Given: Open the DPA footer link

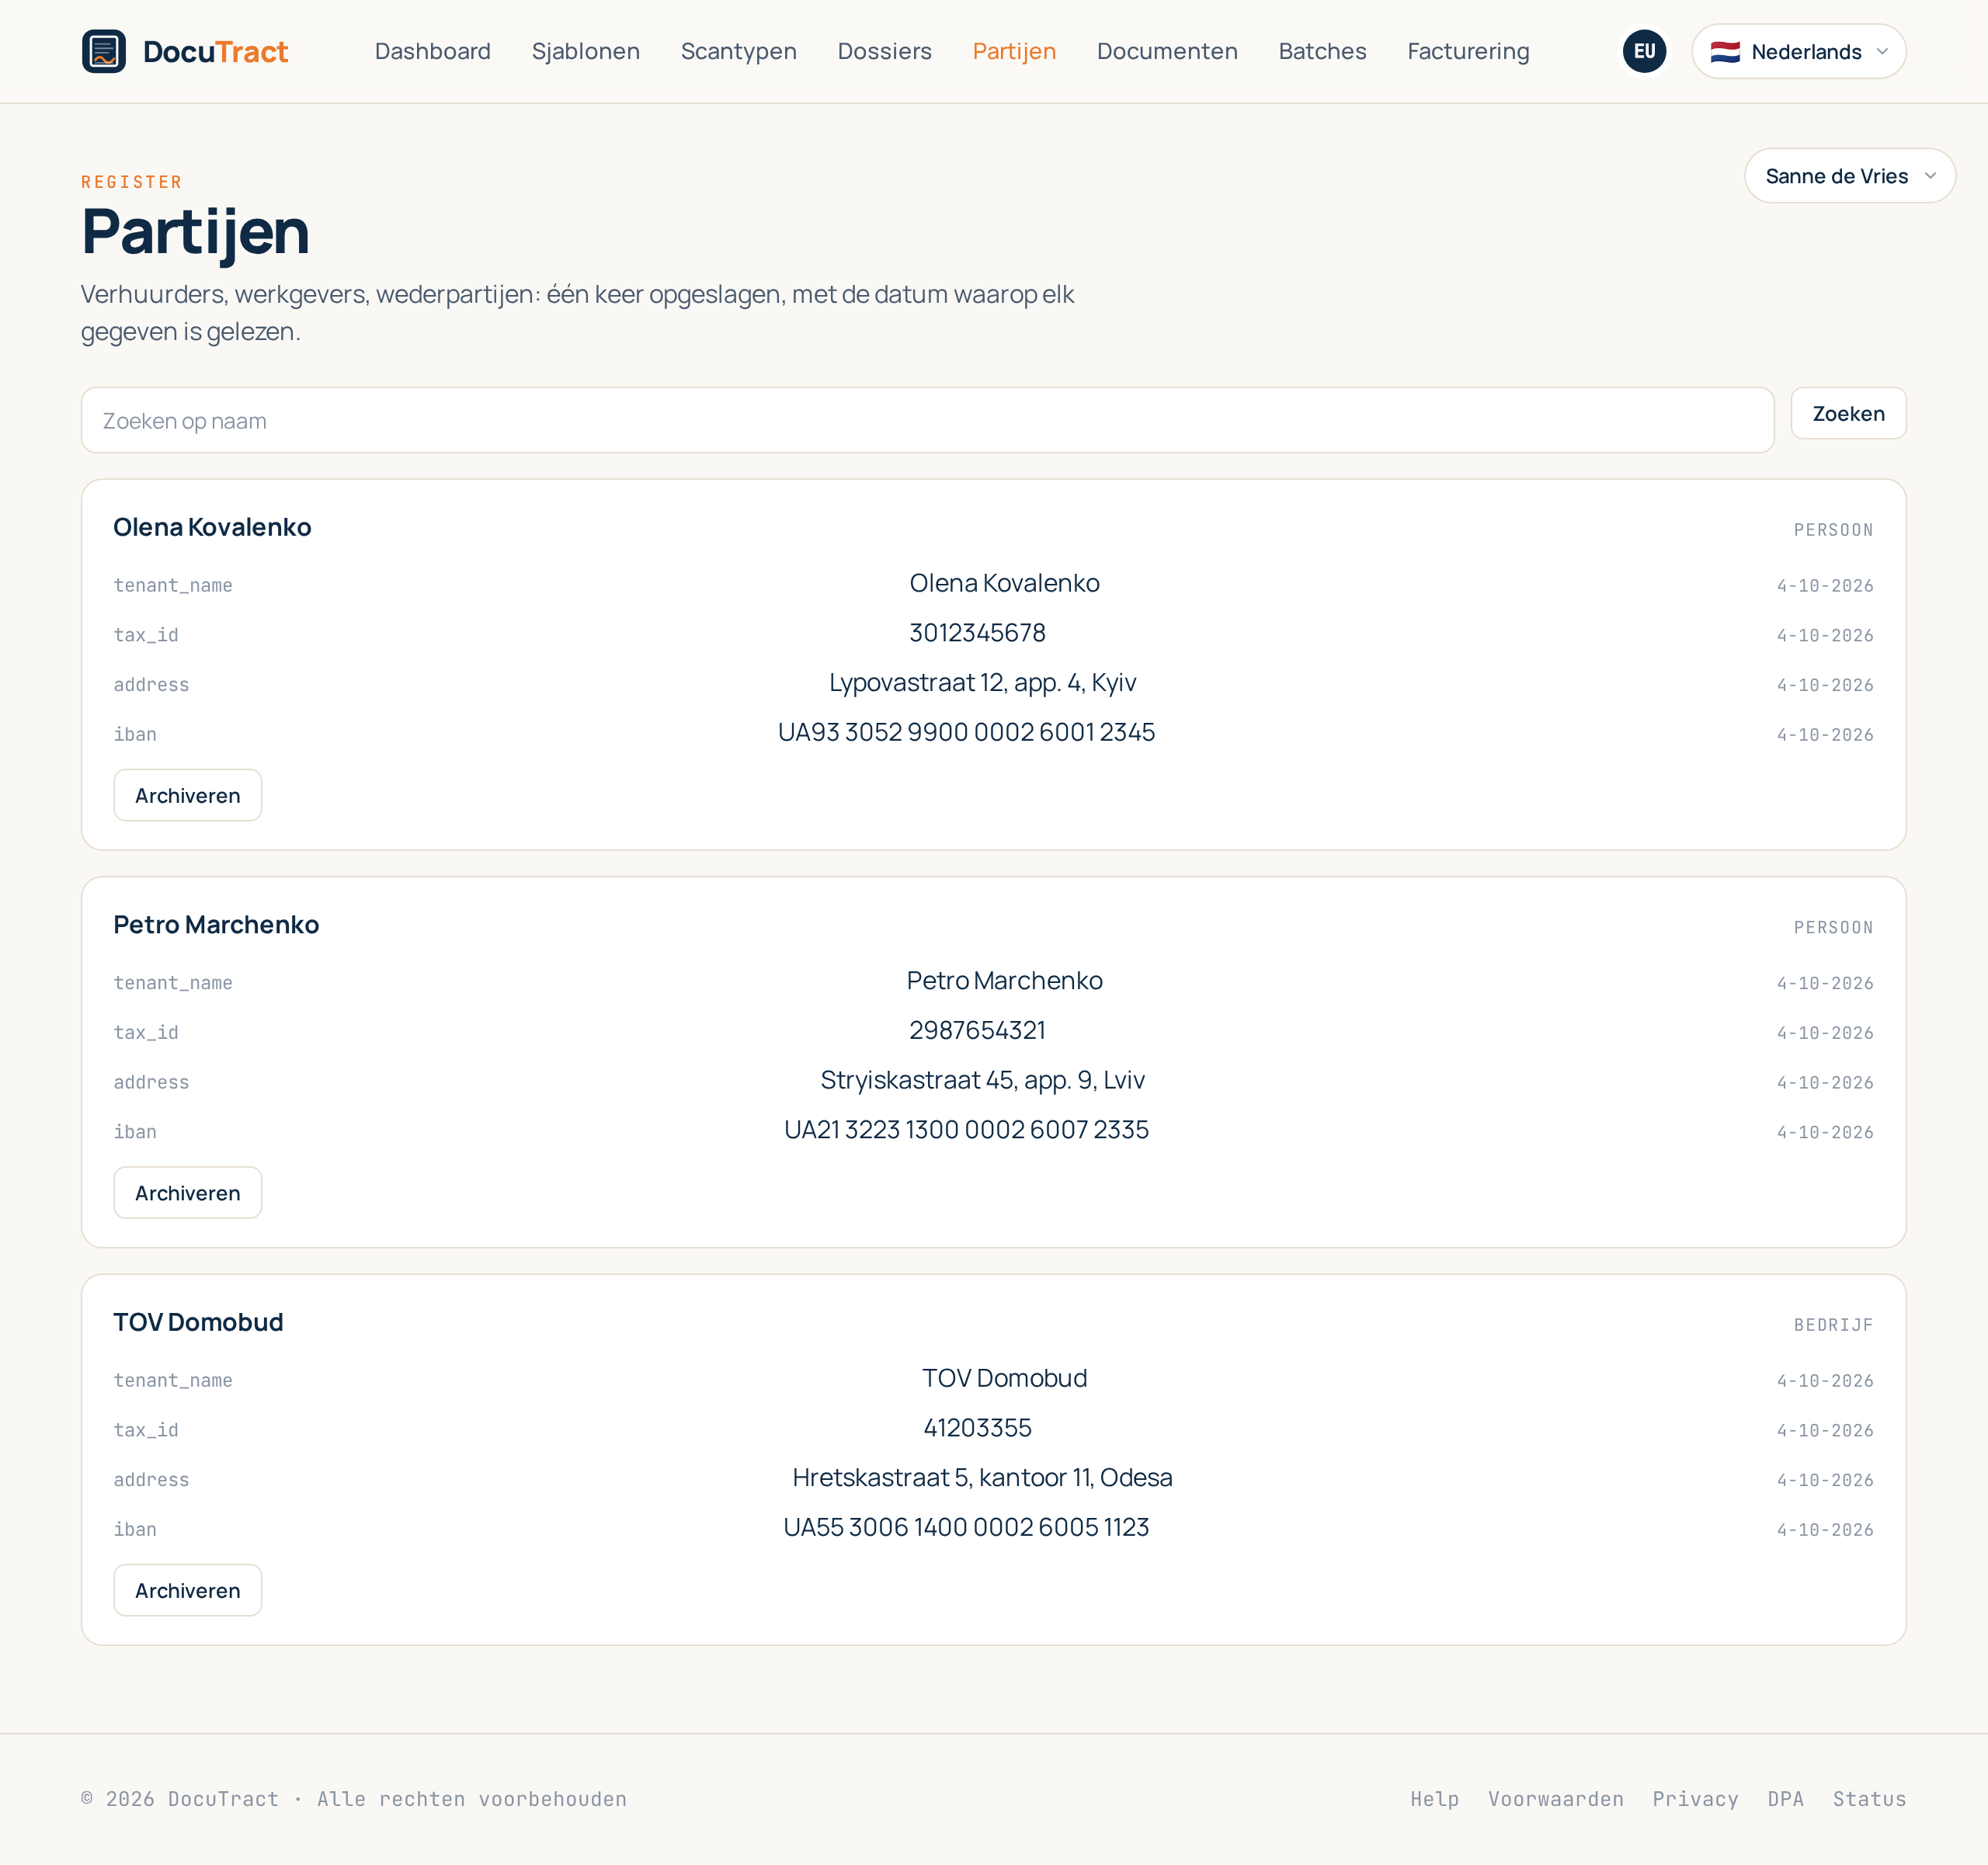Looking at the screenshot, I should [1785, 1799].
